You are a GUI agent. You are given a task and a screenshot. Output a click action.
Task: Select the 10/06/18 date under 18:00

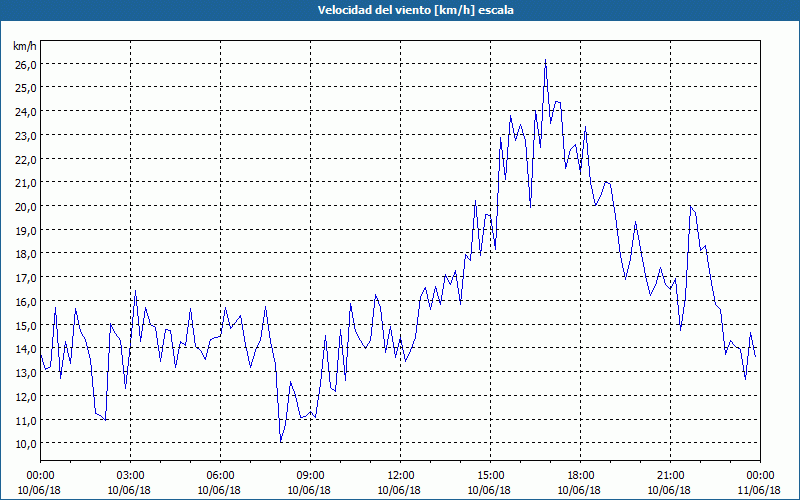tap(579, 490)
